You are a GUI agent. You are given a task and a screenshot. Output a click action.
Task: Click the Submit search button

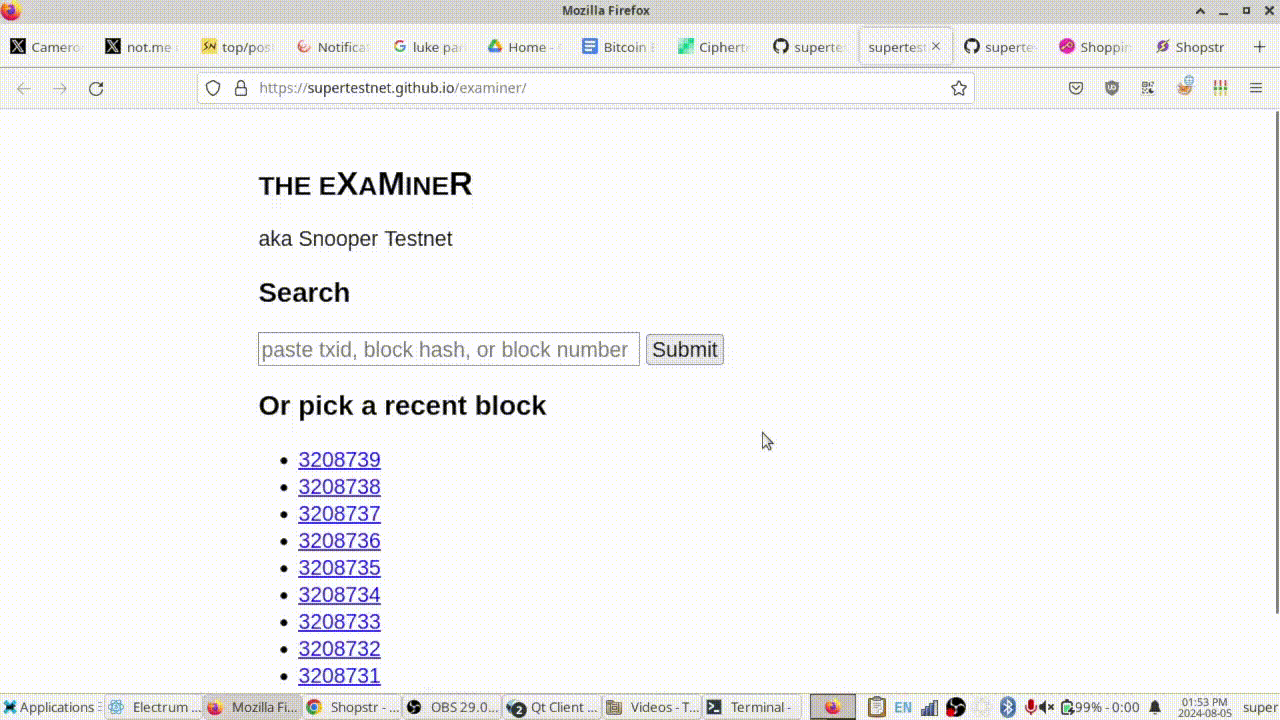[x=684, y=349]
